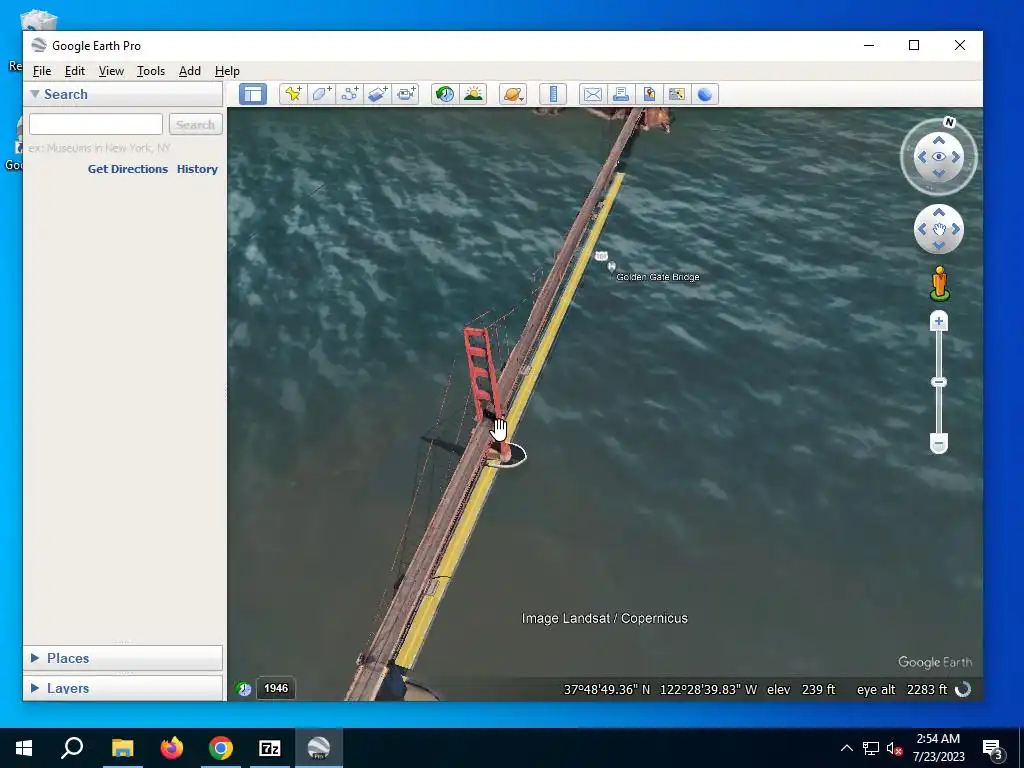
Task: Select the Street View pegman icon
Action: click(x=939, y=283)
